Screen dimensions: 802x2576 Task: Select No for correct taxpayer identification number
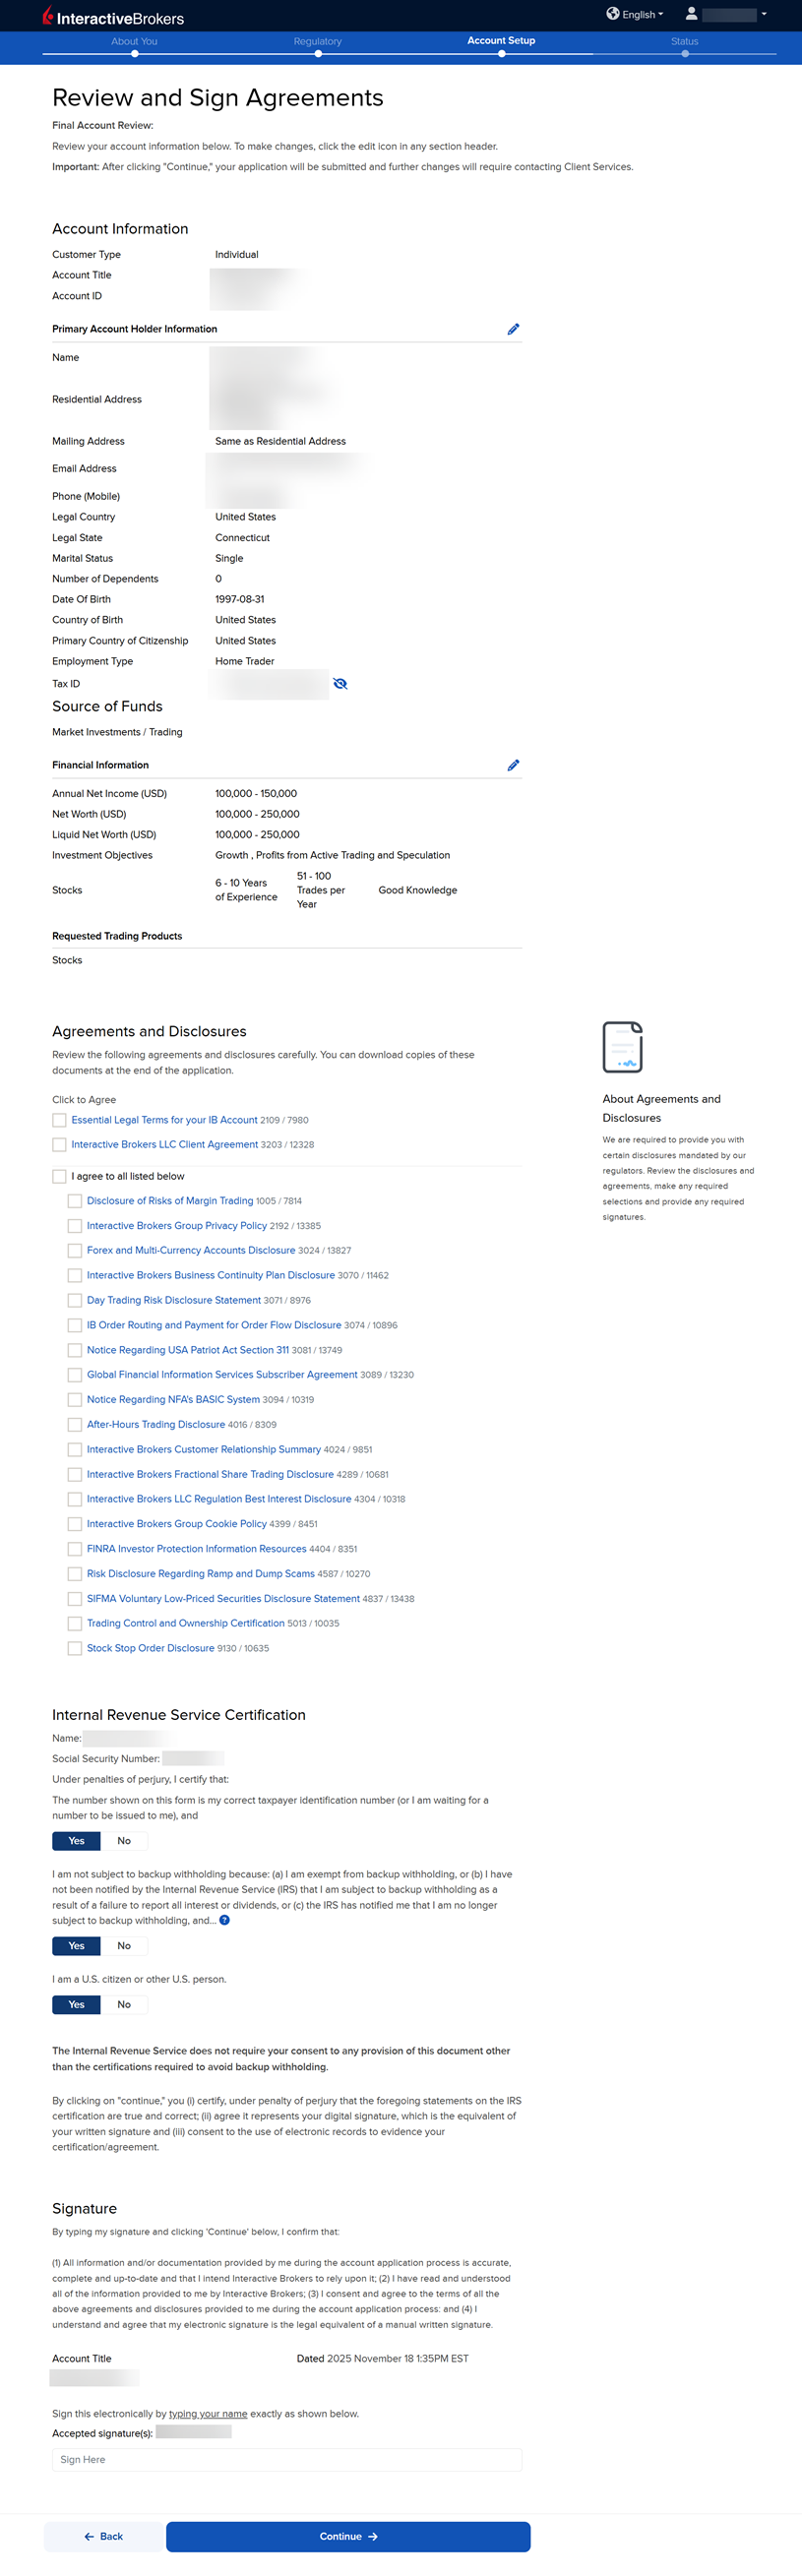point(124,1841)
